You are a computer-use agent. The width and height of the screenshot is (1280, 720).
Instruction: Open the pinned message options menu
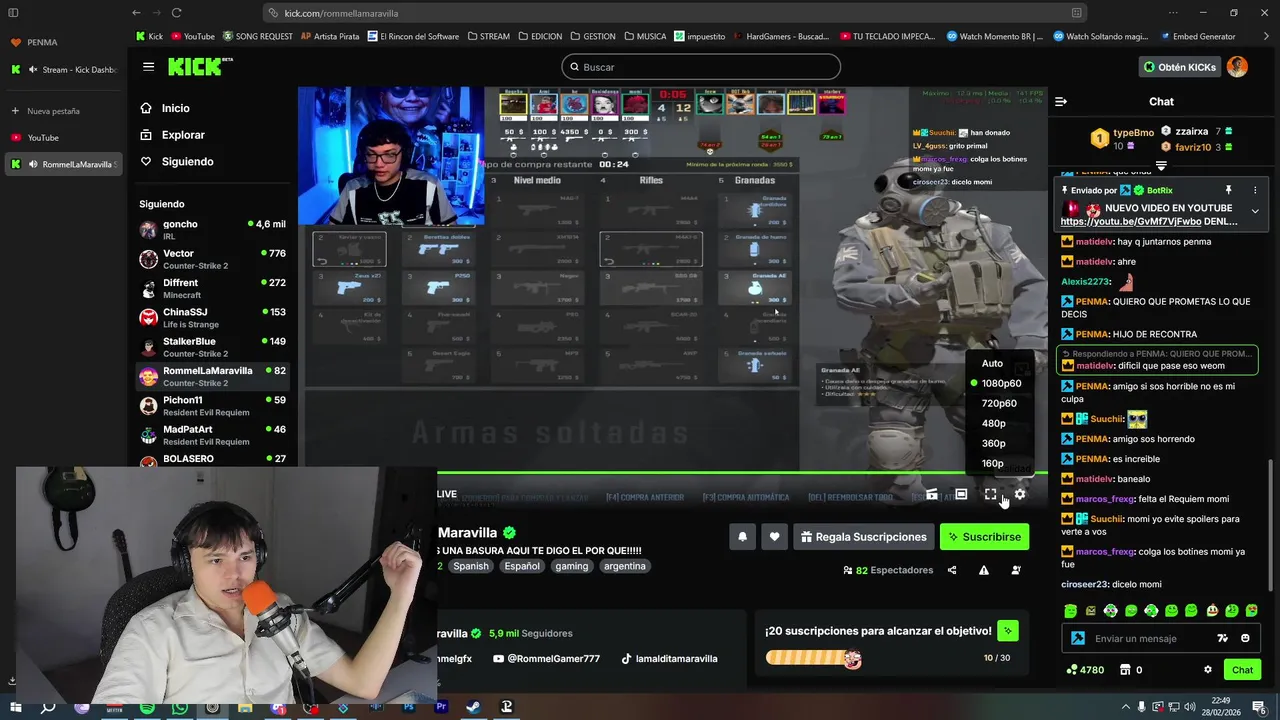point(1255,190)
